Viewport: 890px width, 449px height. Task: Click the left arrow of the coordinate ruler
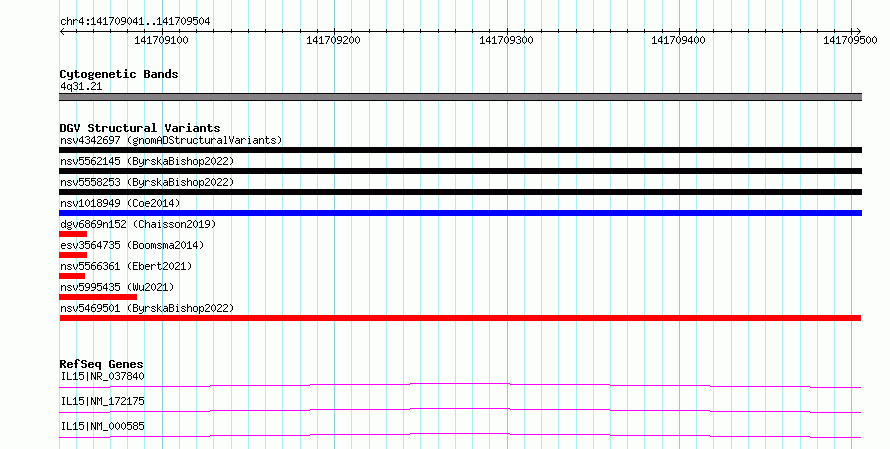point(62,32)
